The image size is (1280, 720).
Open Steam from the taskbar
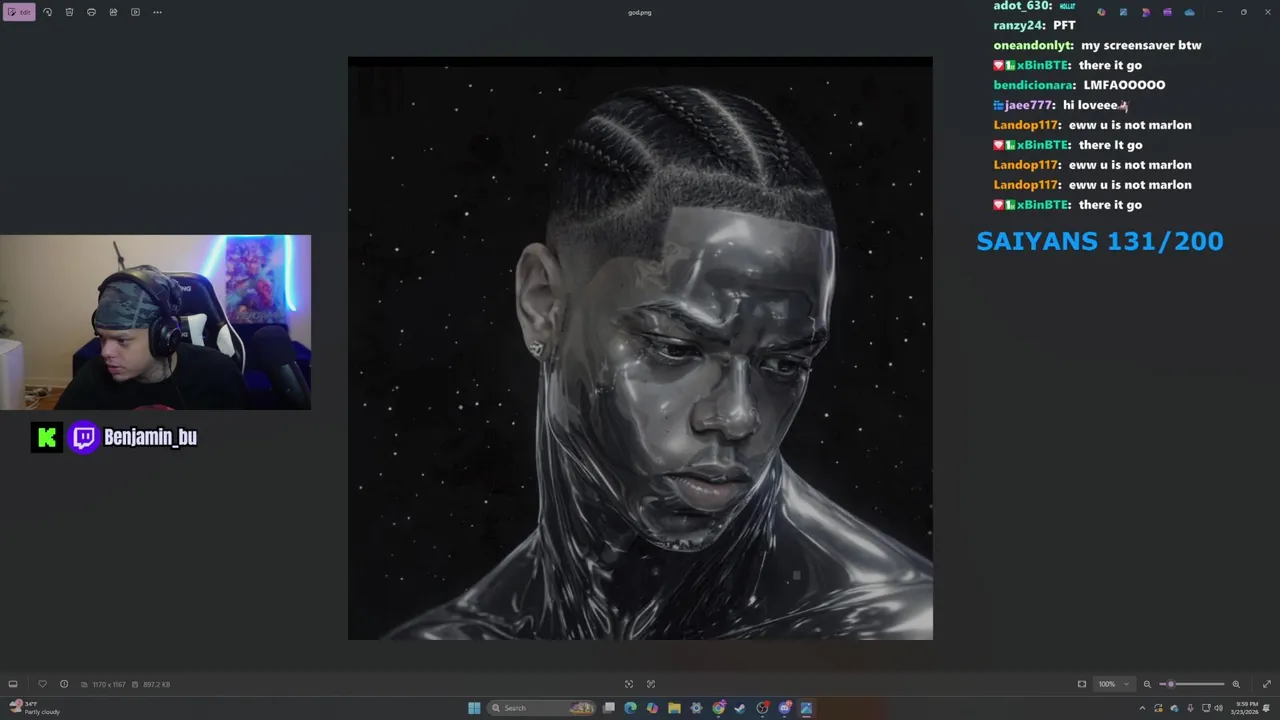[740, 708]
